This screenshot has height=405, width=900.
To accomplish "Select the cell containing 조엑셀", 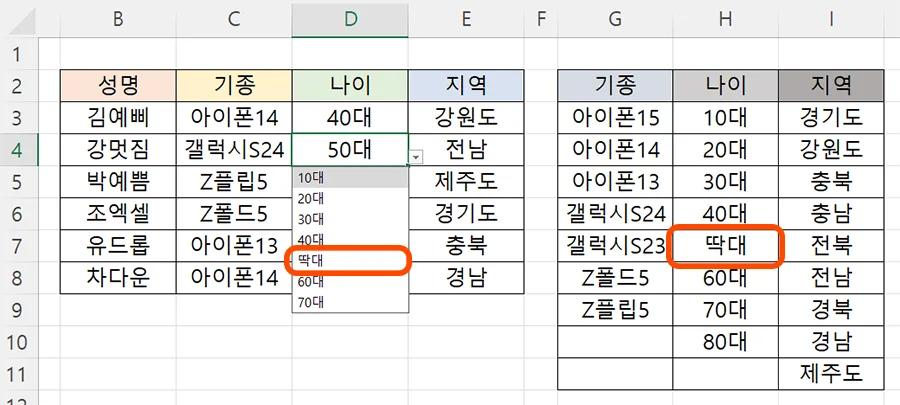I will pyautogui.click(x=118, y=214).
